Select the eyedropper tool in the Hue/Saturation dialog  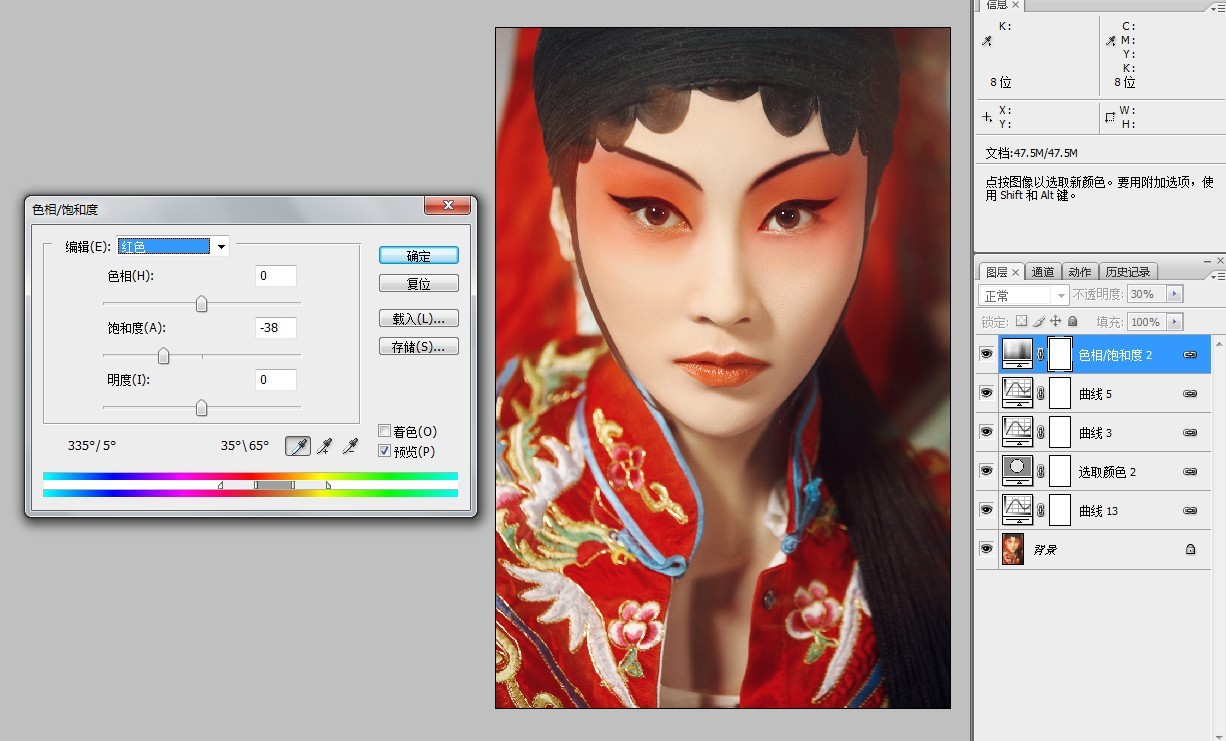[x=298, y=446]
